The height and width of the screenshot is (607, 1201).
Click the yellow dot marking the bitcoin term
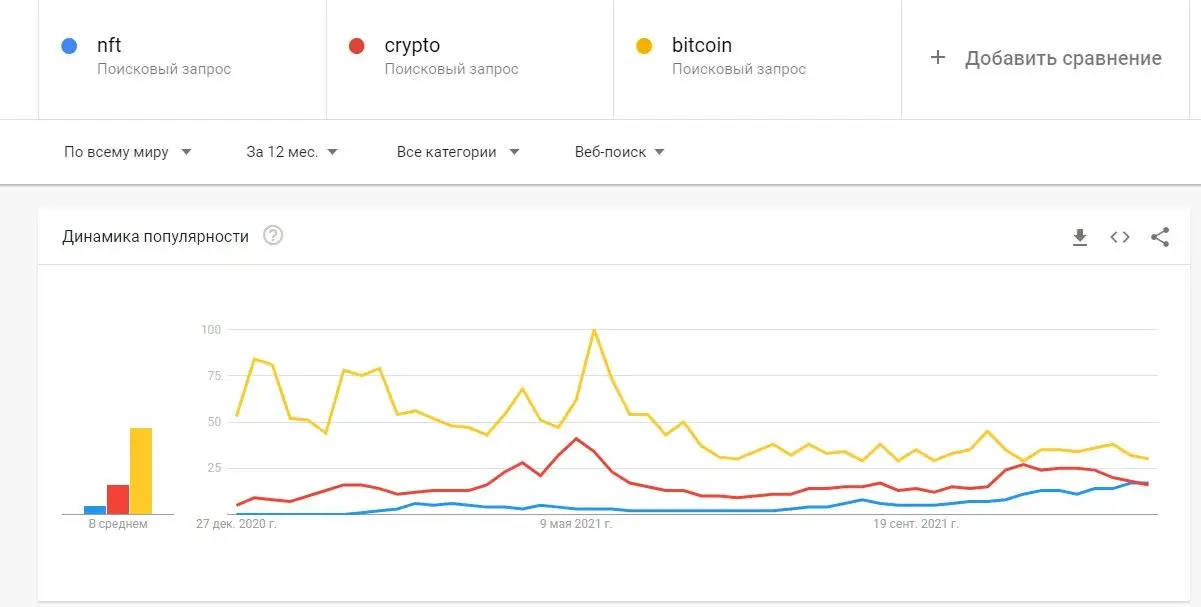(x=643, y=45)
